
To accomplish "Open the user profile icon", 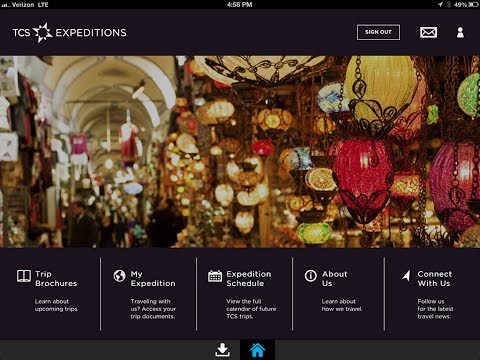I will [460, 32].
